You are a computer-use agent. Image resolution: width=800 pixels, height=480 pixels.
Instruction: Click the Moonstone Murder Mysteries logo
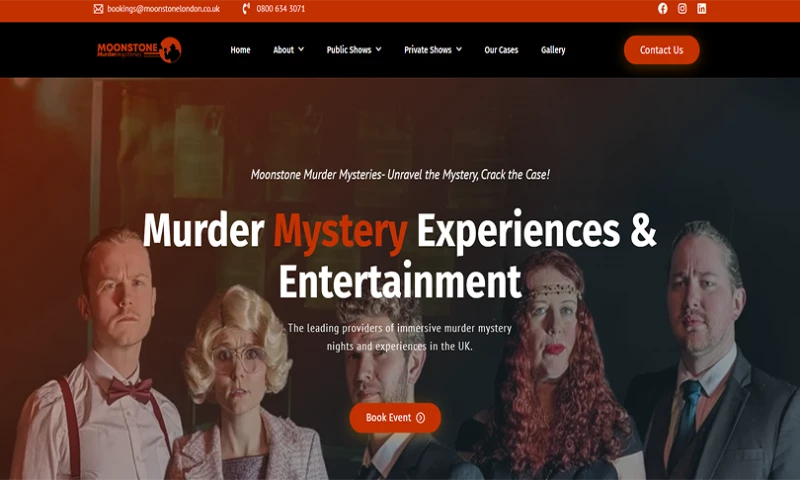click(139, 50)
